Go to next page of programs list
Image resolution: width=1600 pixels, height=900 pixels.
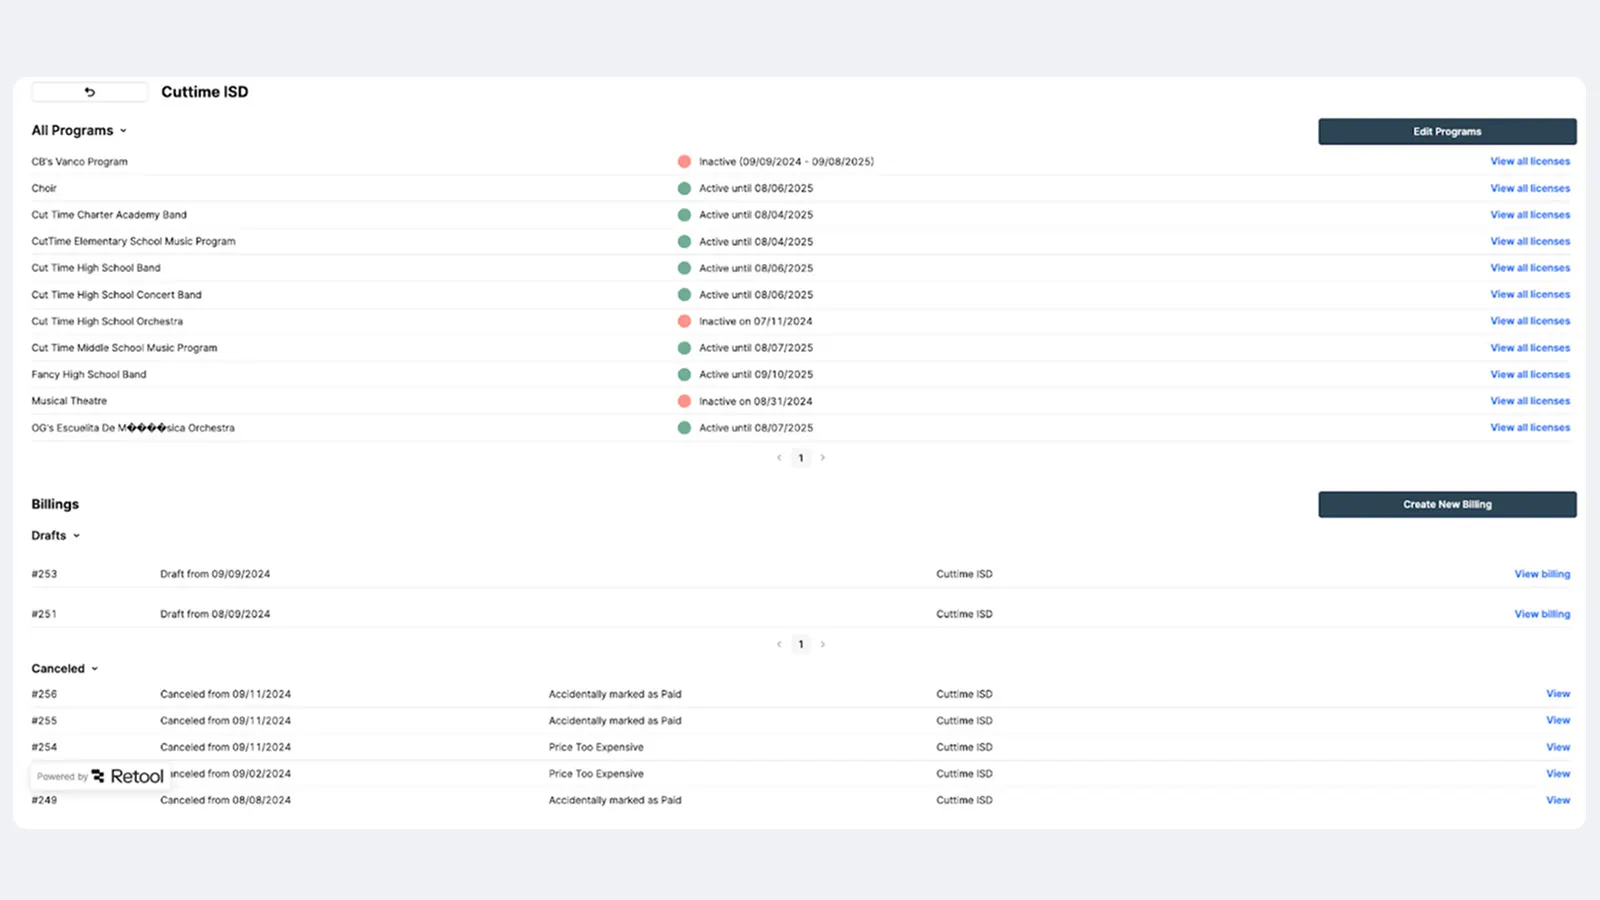click(823, 458)
